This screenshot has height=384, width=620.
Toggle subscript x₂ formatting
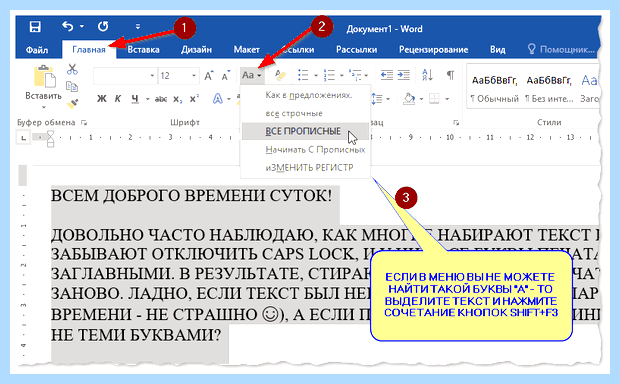coord(178,99)
